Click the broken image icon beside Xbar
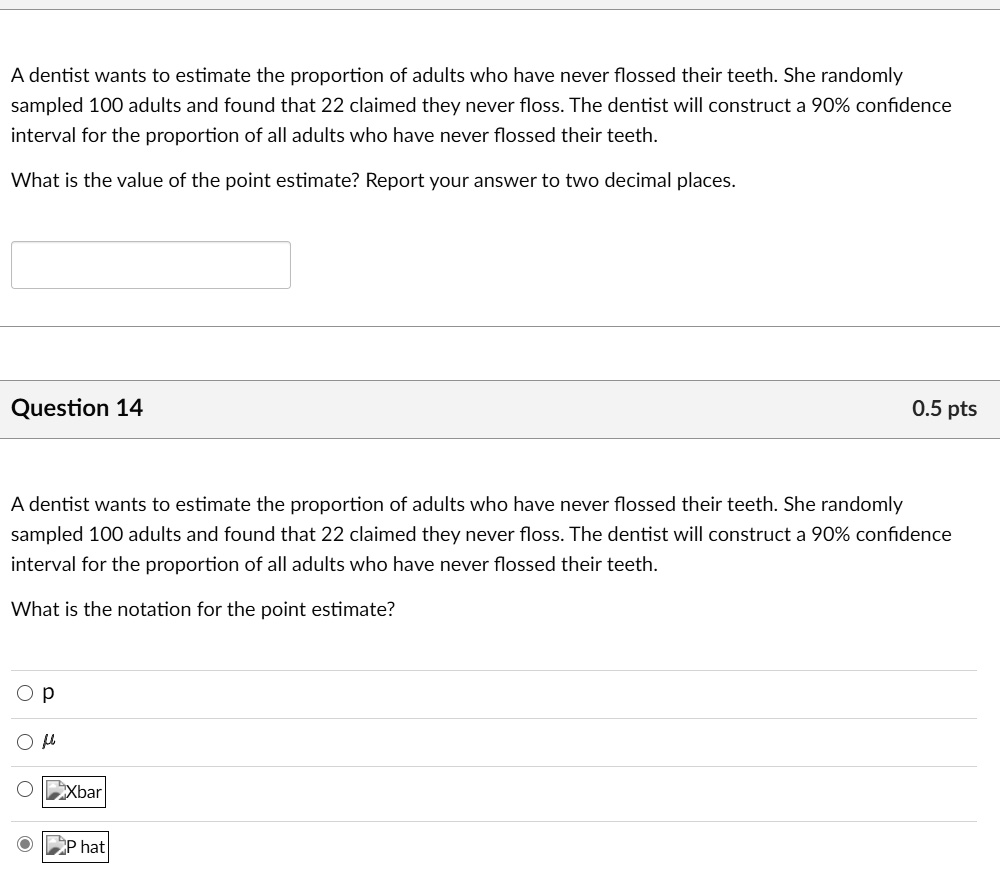The height and width of the screenshot is (883, 1000). pyautogui.click(x=56, y=792)
